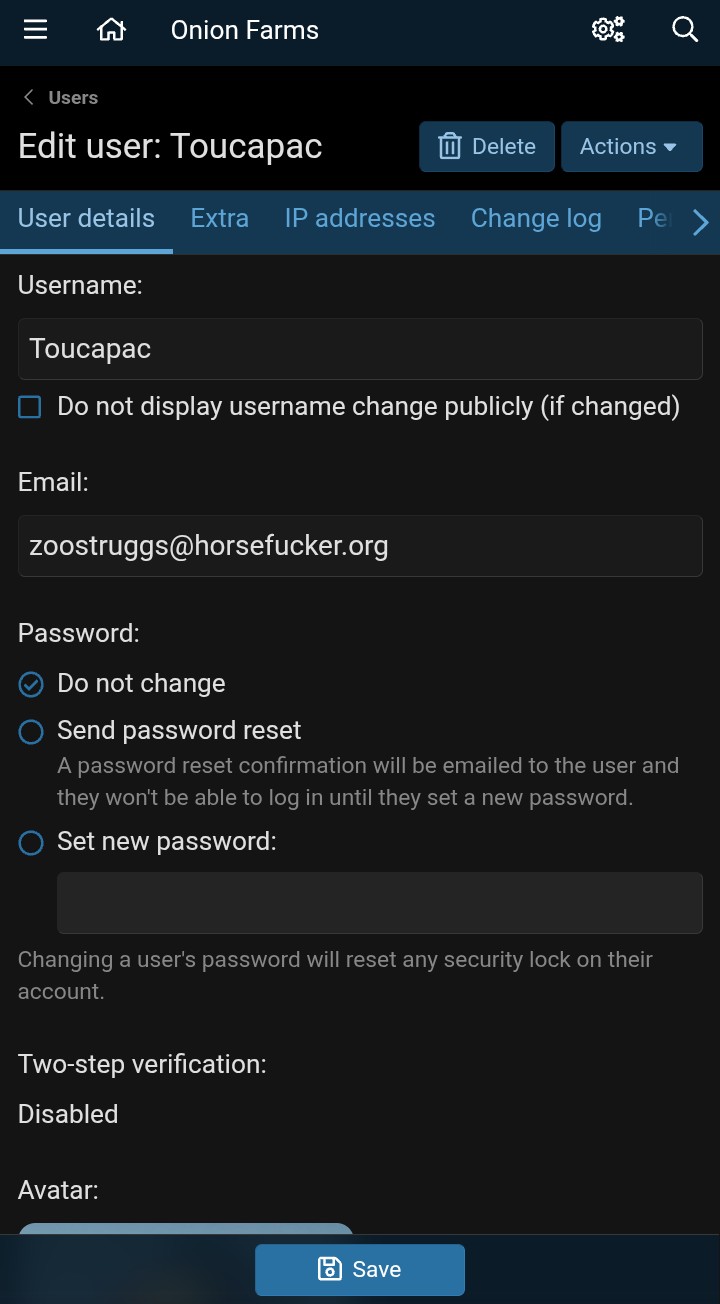Switch to the Extra tab
The image size is (720, 1304).
pyautogui.click(x=220, y=219)
